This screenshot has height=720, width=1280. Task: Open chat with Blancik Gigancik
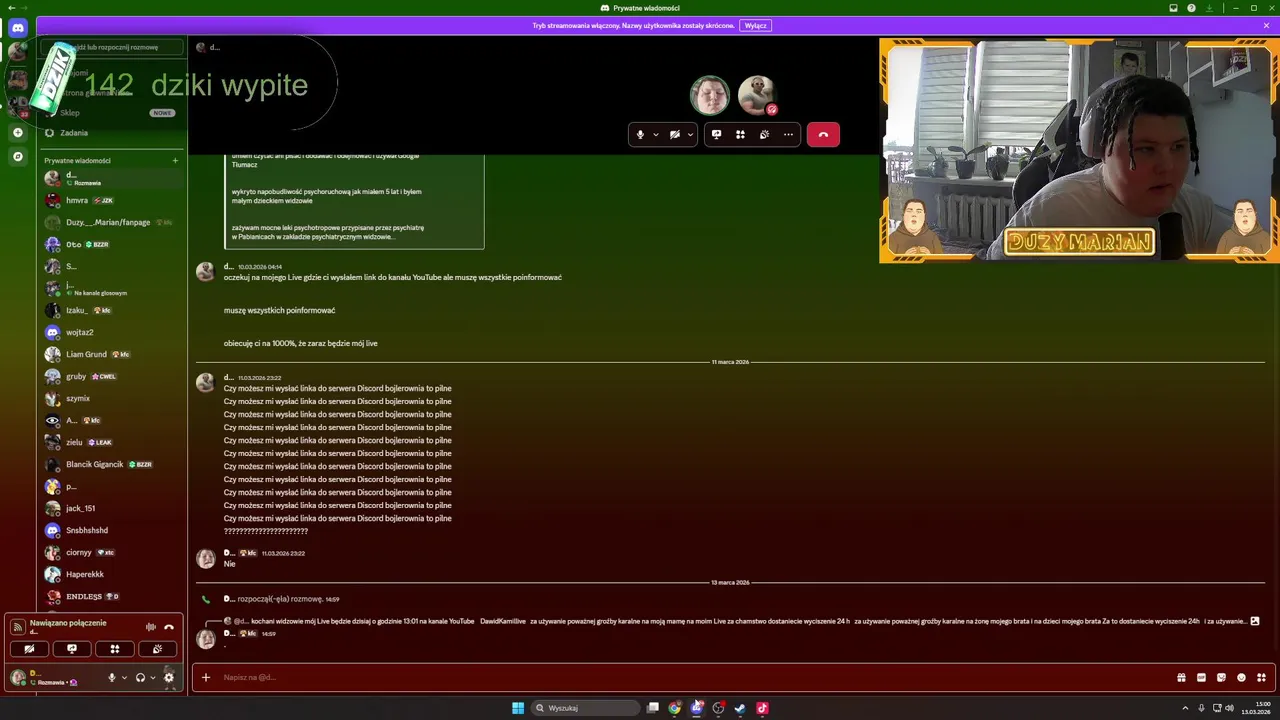coord(112,464)
